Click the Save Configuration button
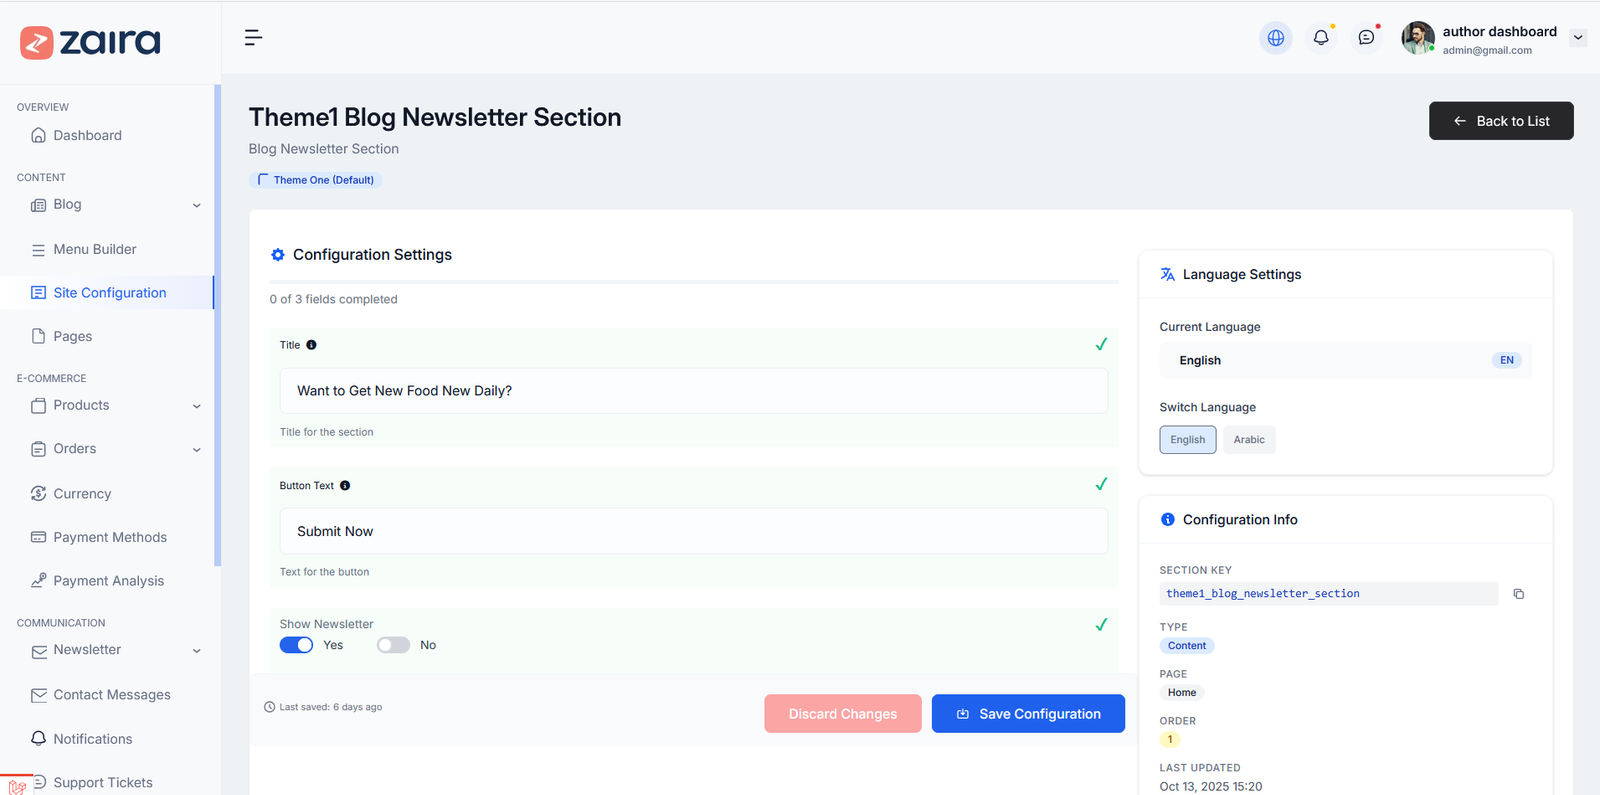1600x795 pixels. click(1028, 714)
